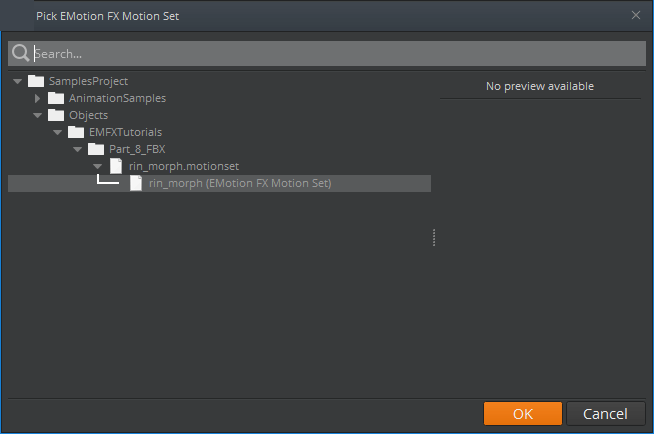Viewport: 654px width, 434px height.
Task: Collapse the Part_8_FBX folder arrow
Action: [78, 149]
